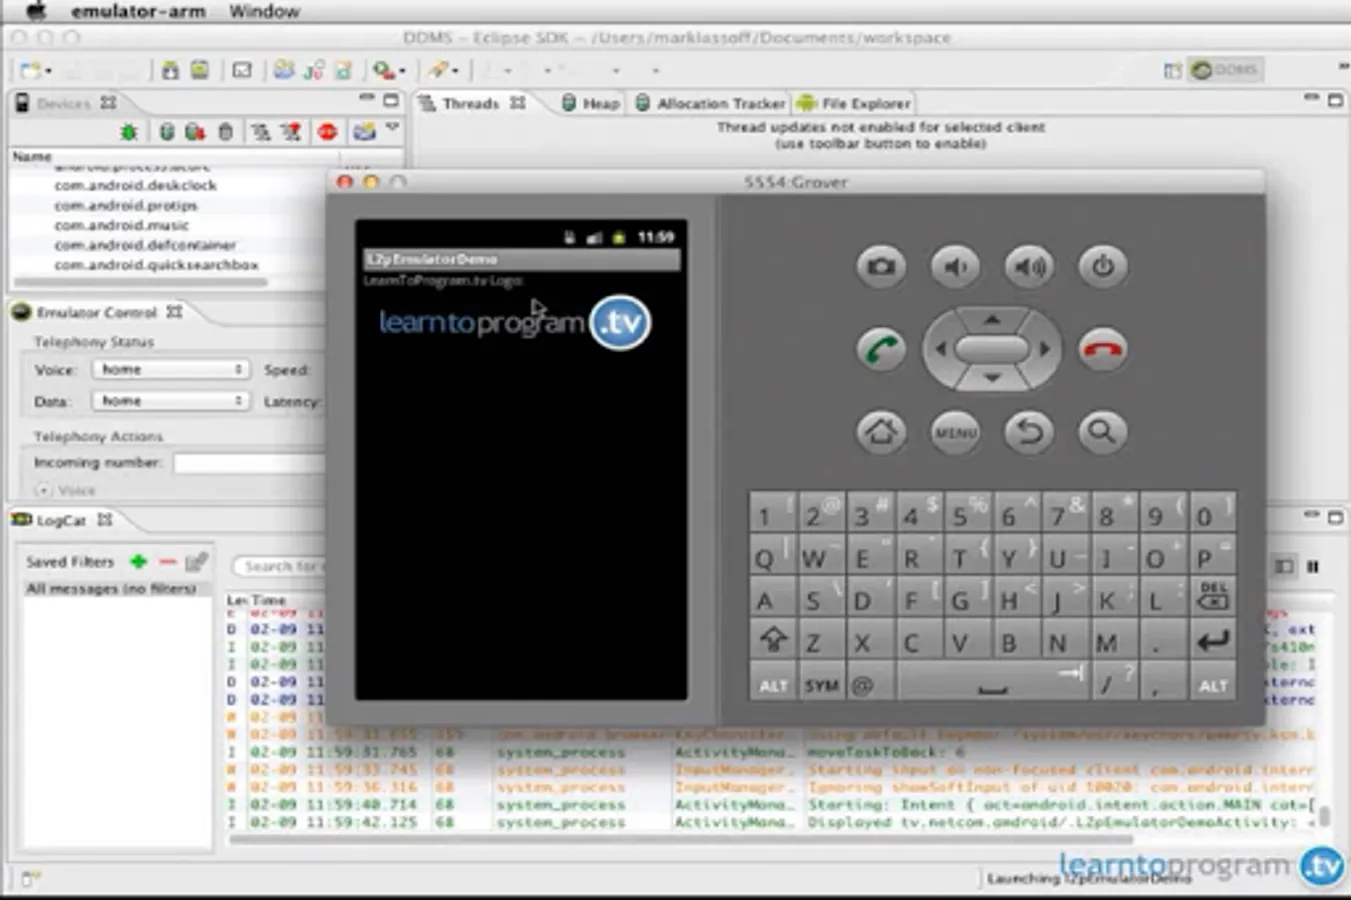Toggle the shift key on emulator keyboard
This screenshot has width=1351, height=900.
(772, 640)
